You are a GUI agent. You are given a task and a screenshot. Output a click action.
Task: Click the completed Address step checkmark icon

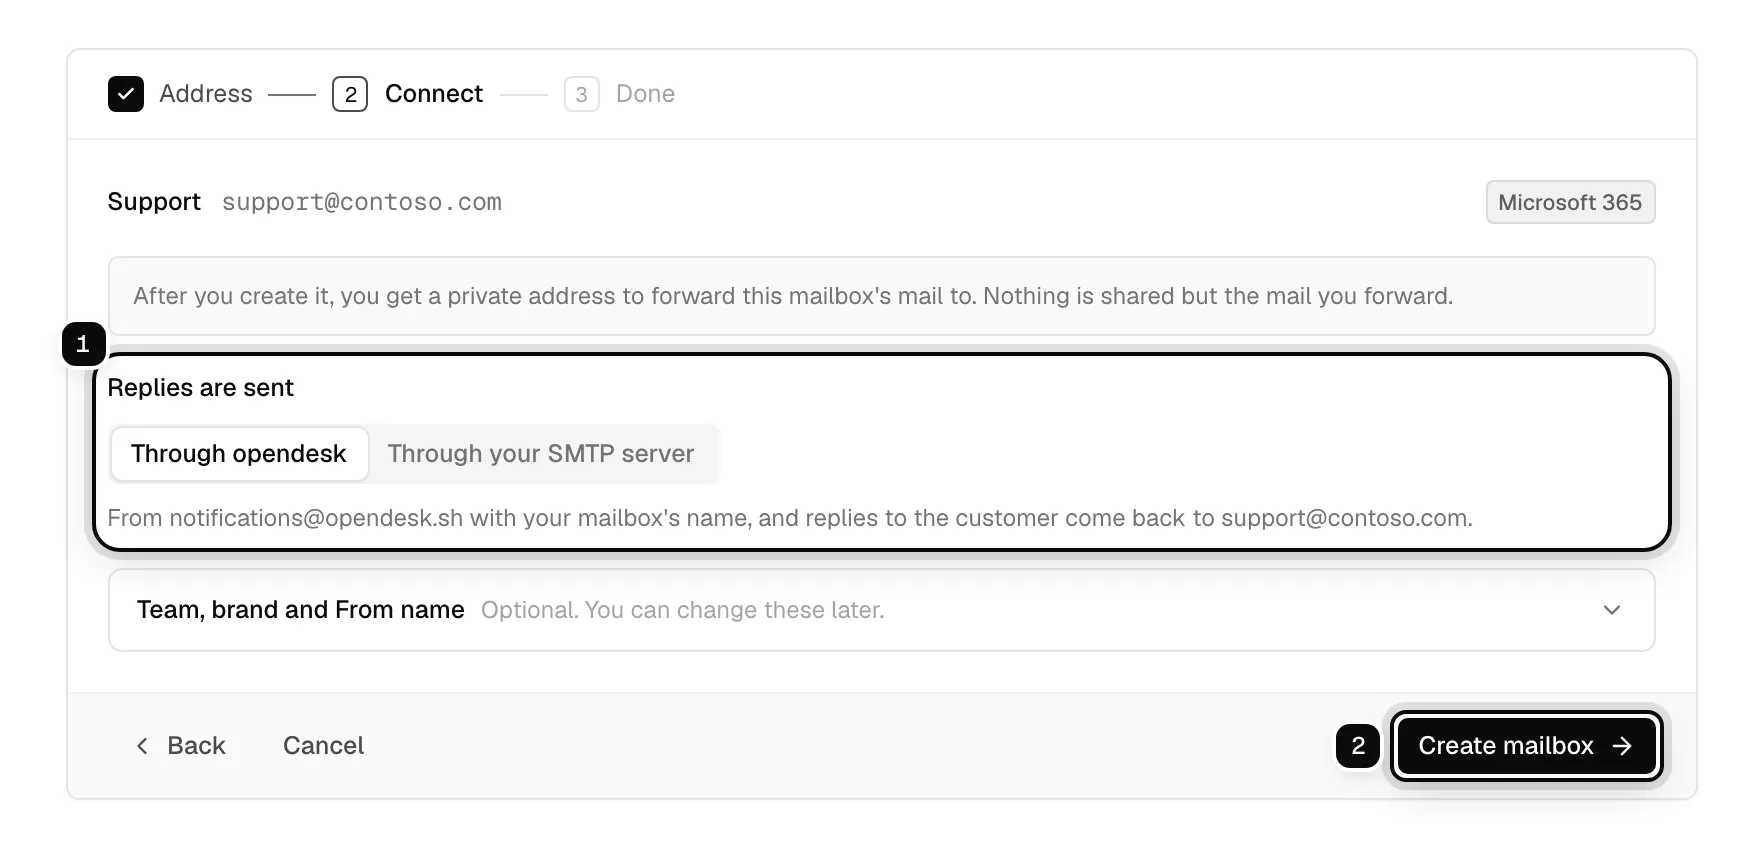(x=126, y=94)
